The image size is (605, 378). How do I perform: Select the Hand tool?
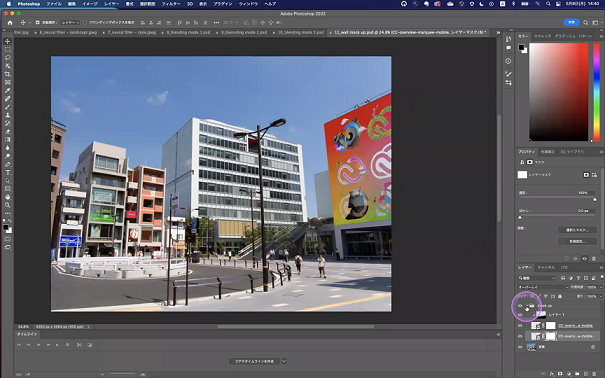pos(8,197)
